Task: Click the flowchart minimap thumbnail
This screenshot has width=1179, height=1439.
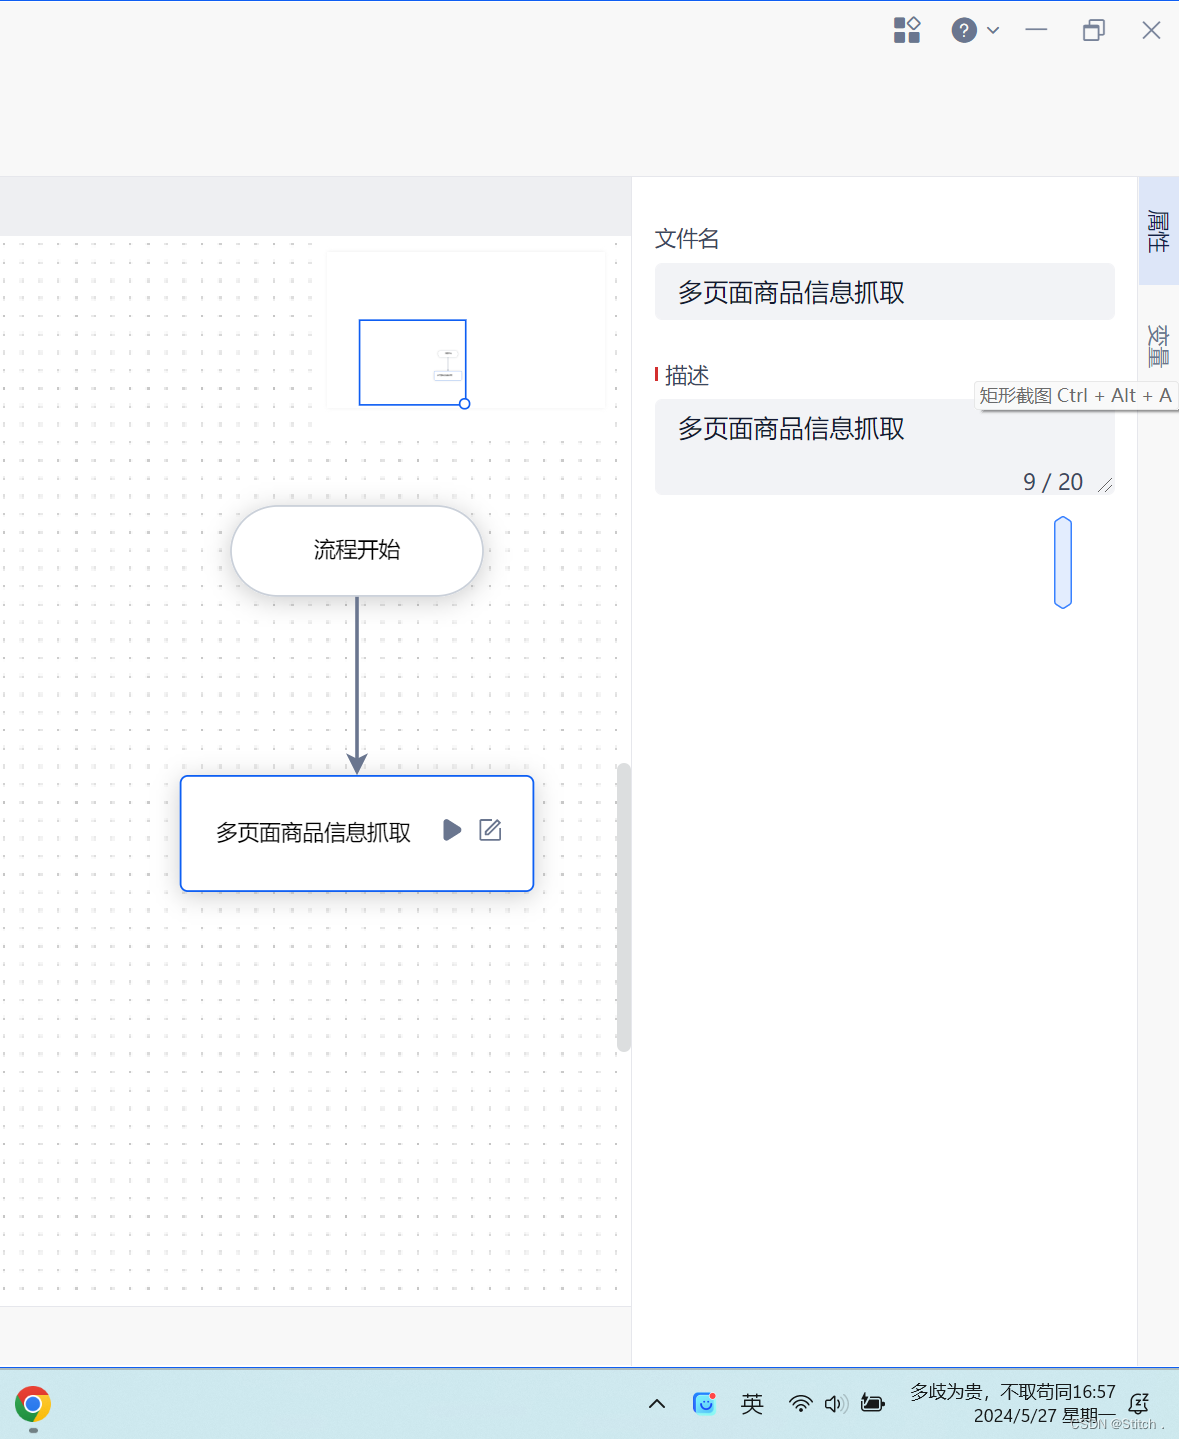Action: [x=412, y=361]
